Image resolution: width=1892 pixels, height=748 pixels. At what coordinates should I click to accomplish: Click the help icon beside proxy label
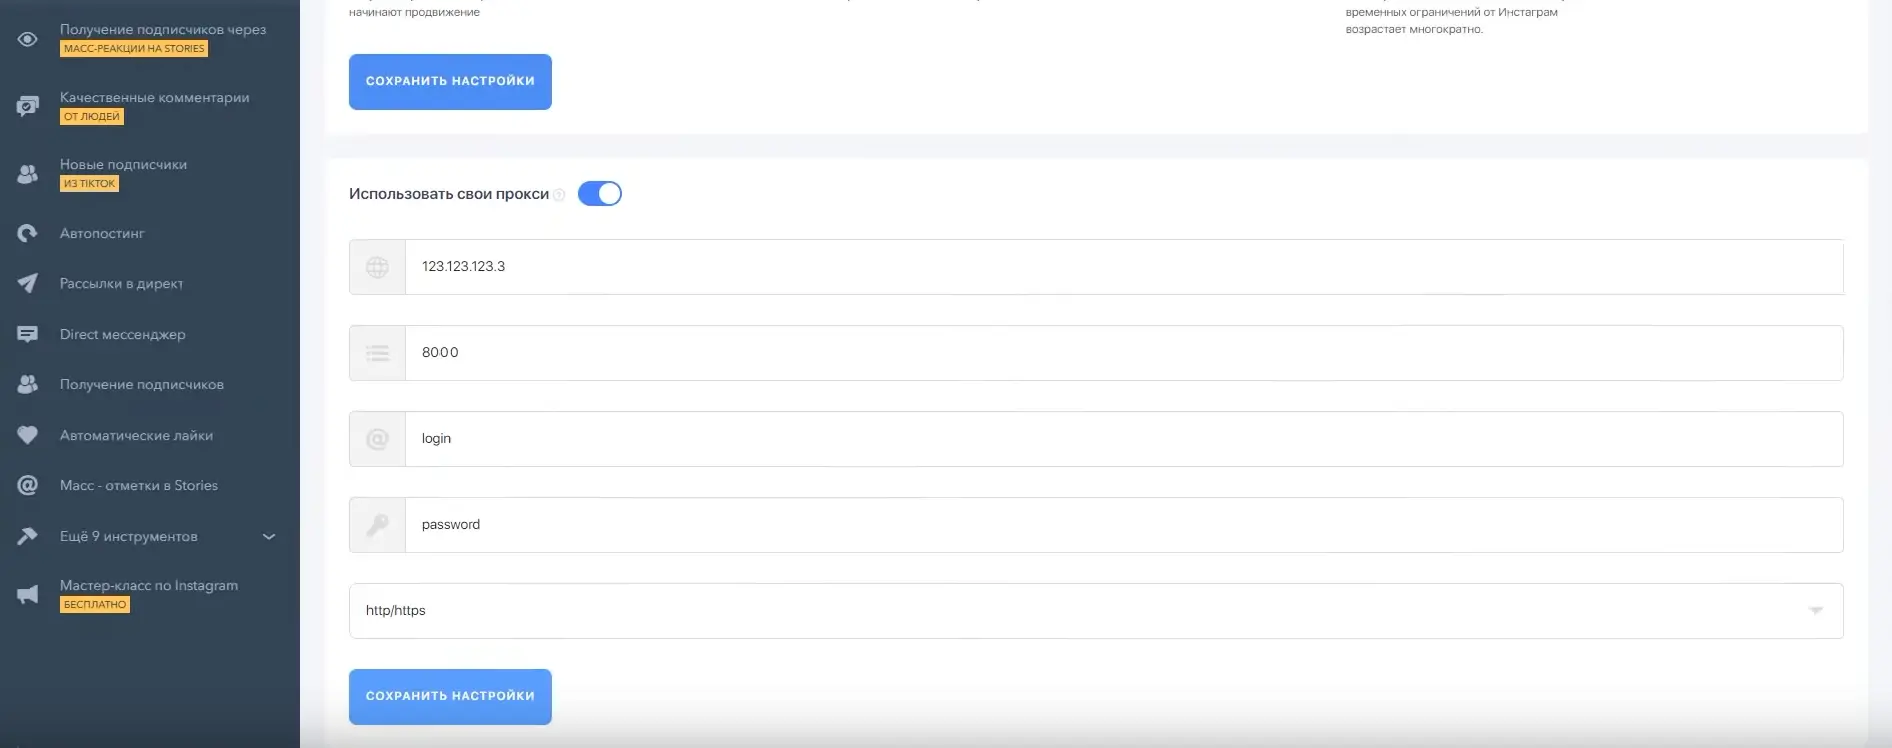pos(559,195)
